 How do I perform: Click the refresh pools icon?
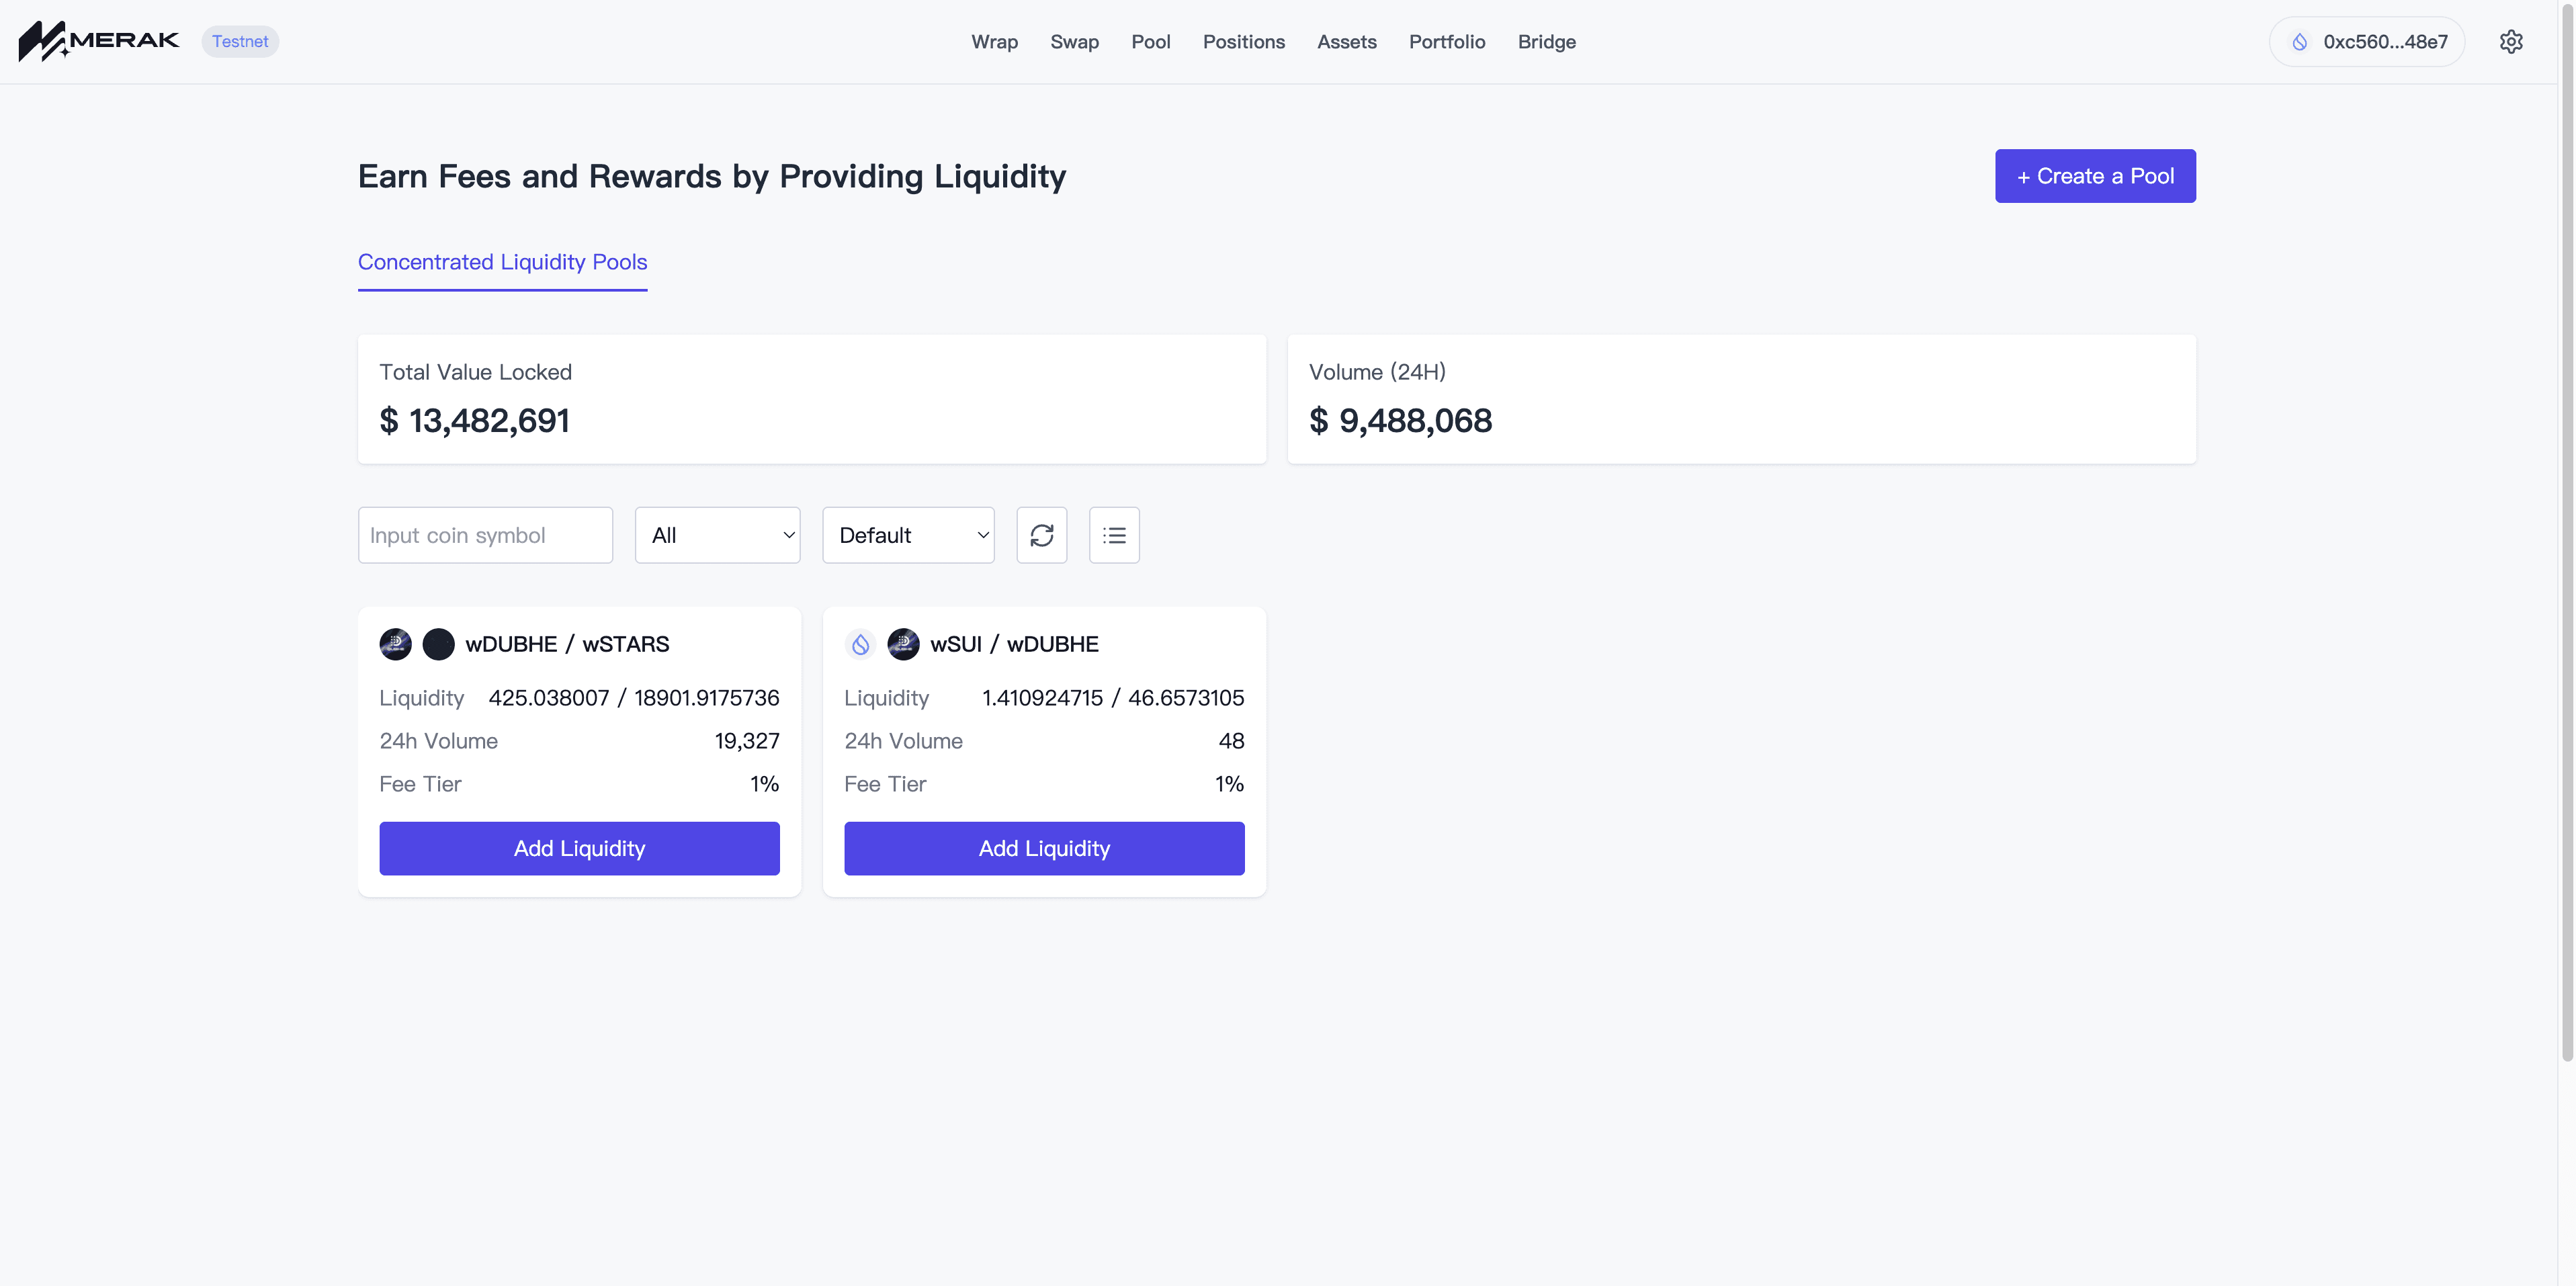pos(1042,535)
